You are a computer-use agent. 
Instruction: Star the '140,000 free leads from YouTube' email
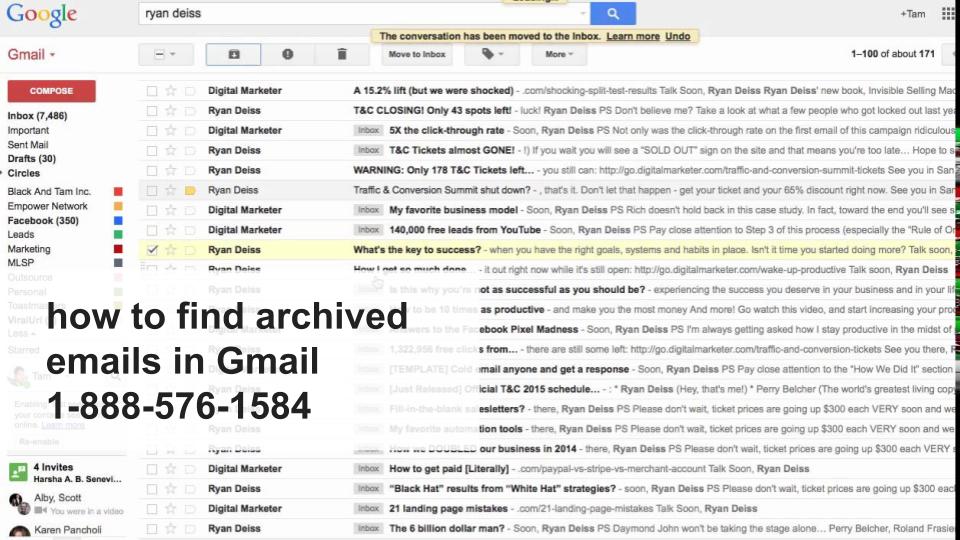click(171, 230)
